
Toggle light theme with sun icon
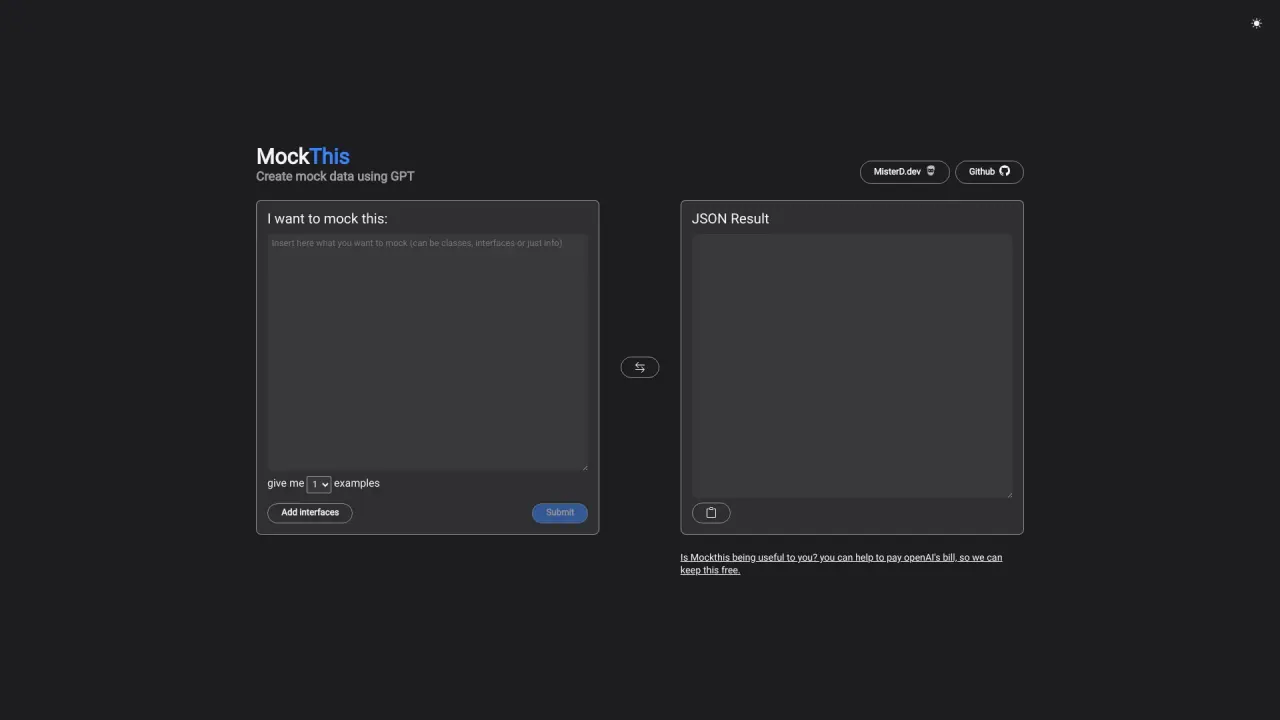point(1256,23)
